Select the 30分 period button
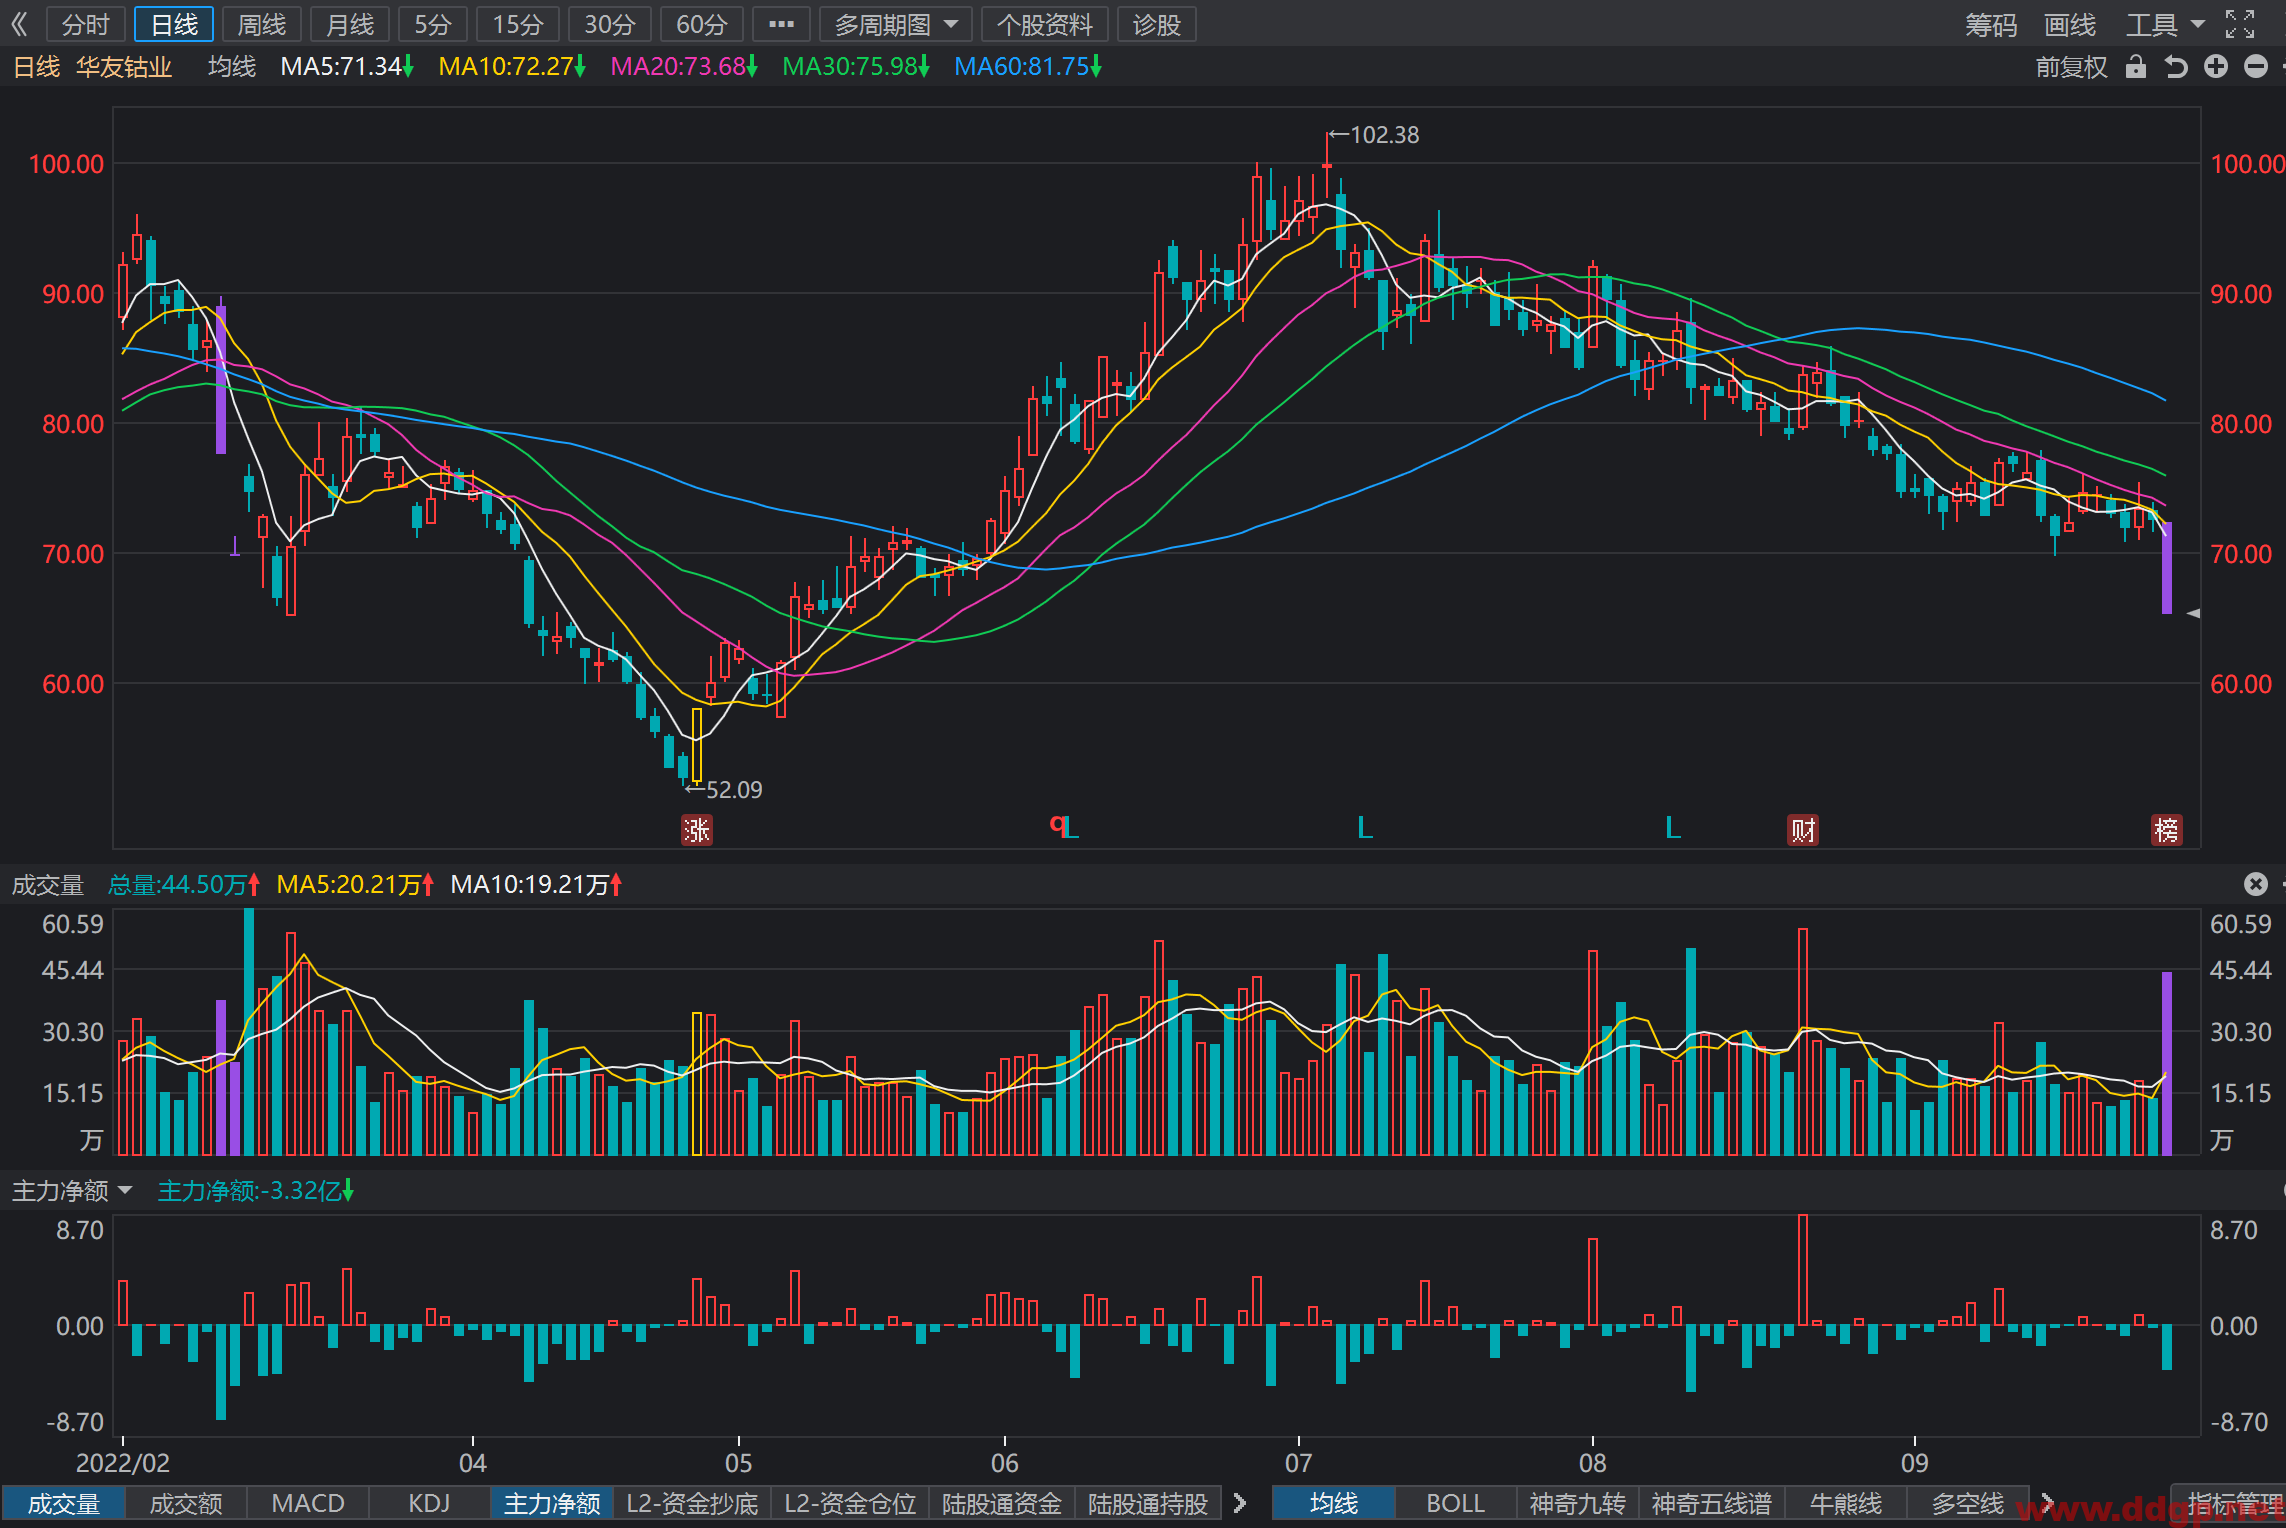This screenshot has height=1528, width=2286. [610, 24]
